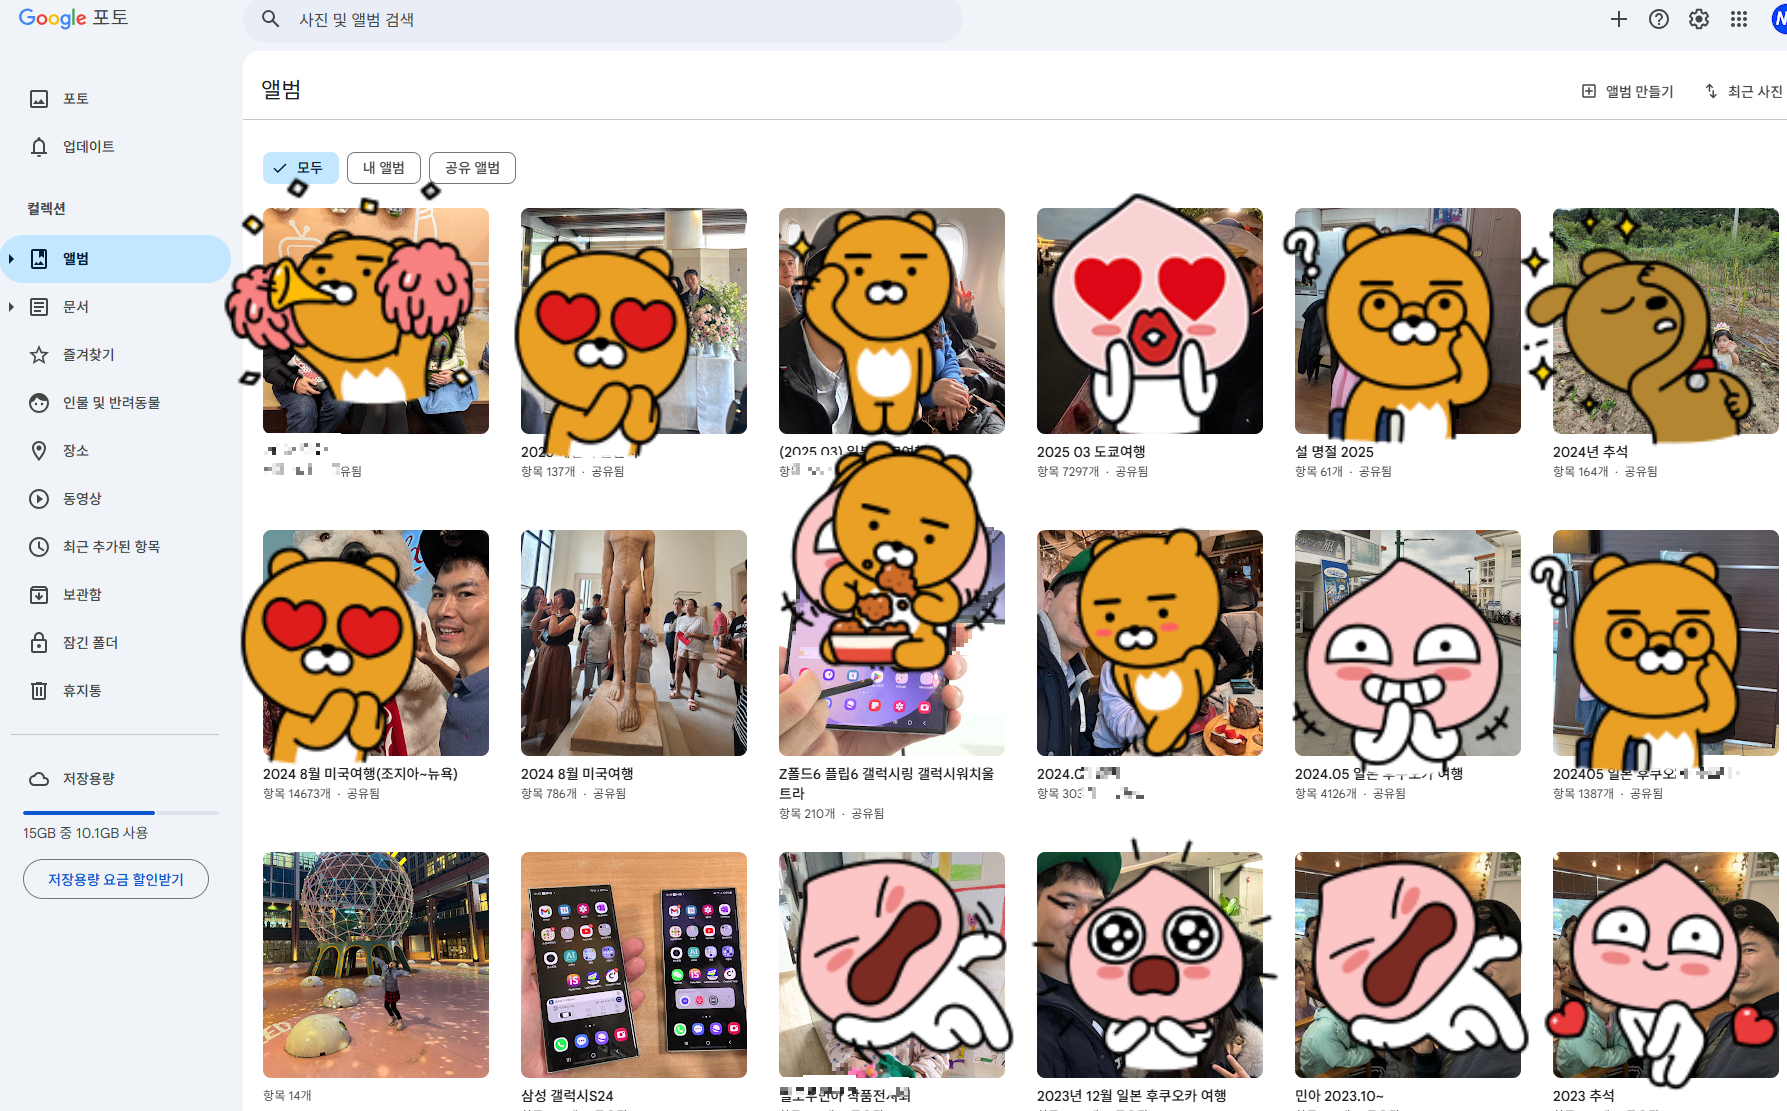The width and height of the screenshot is (1787, 1111).
Task: Open the 삼성 갤럭시S24 album thumbnail
Action: [634, 965]
